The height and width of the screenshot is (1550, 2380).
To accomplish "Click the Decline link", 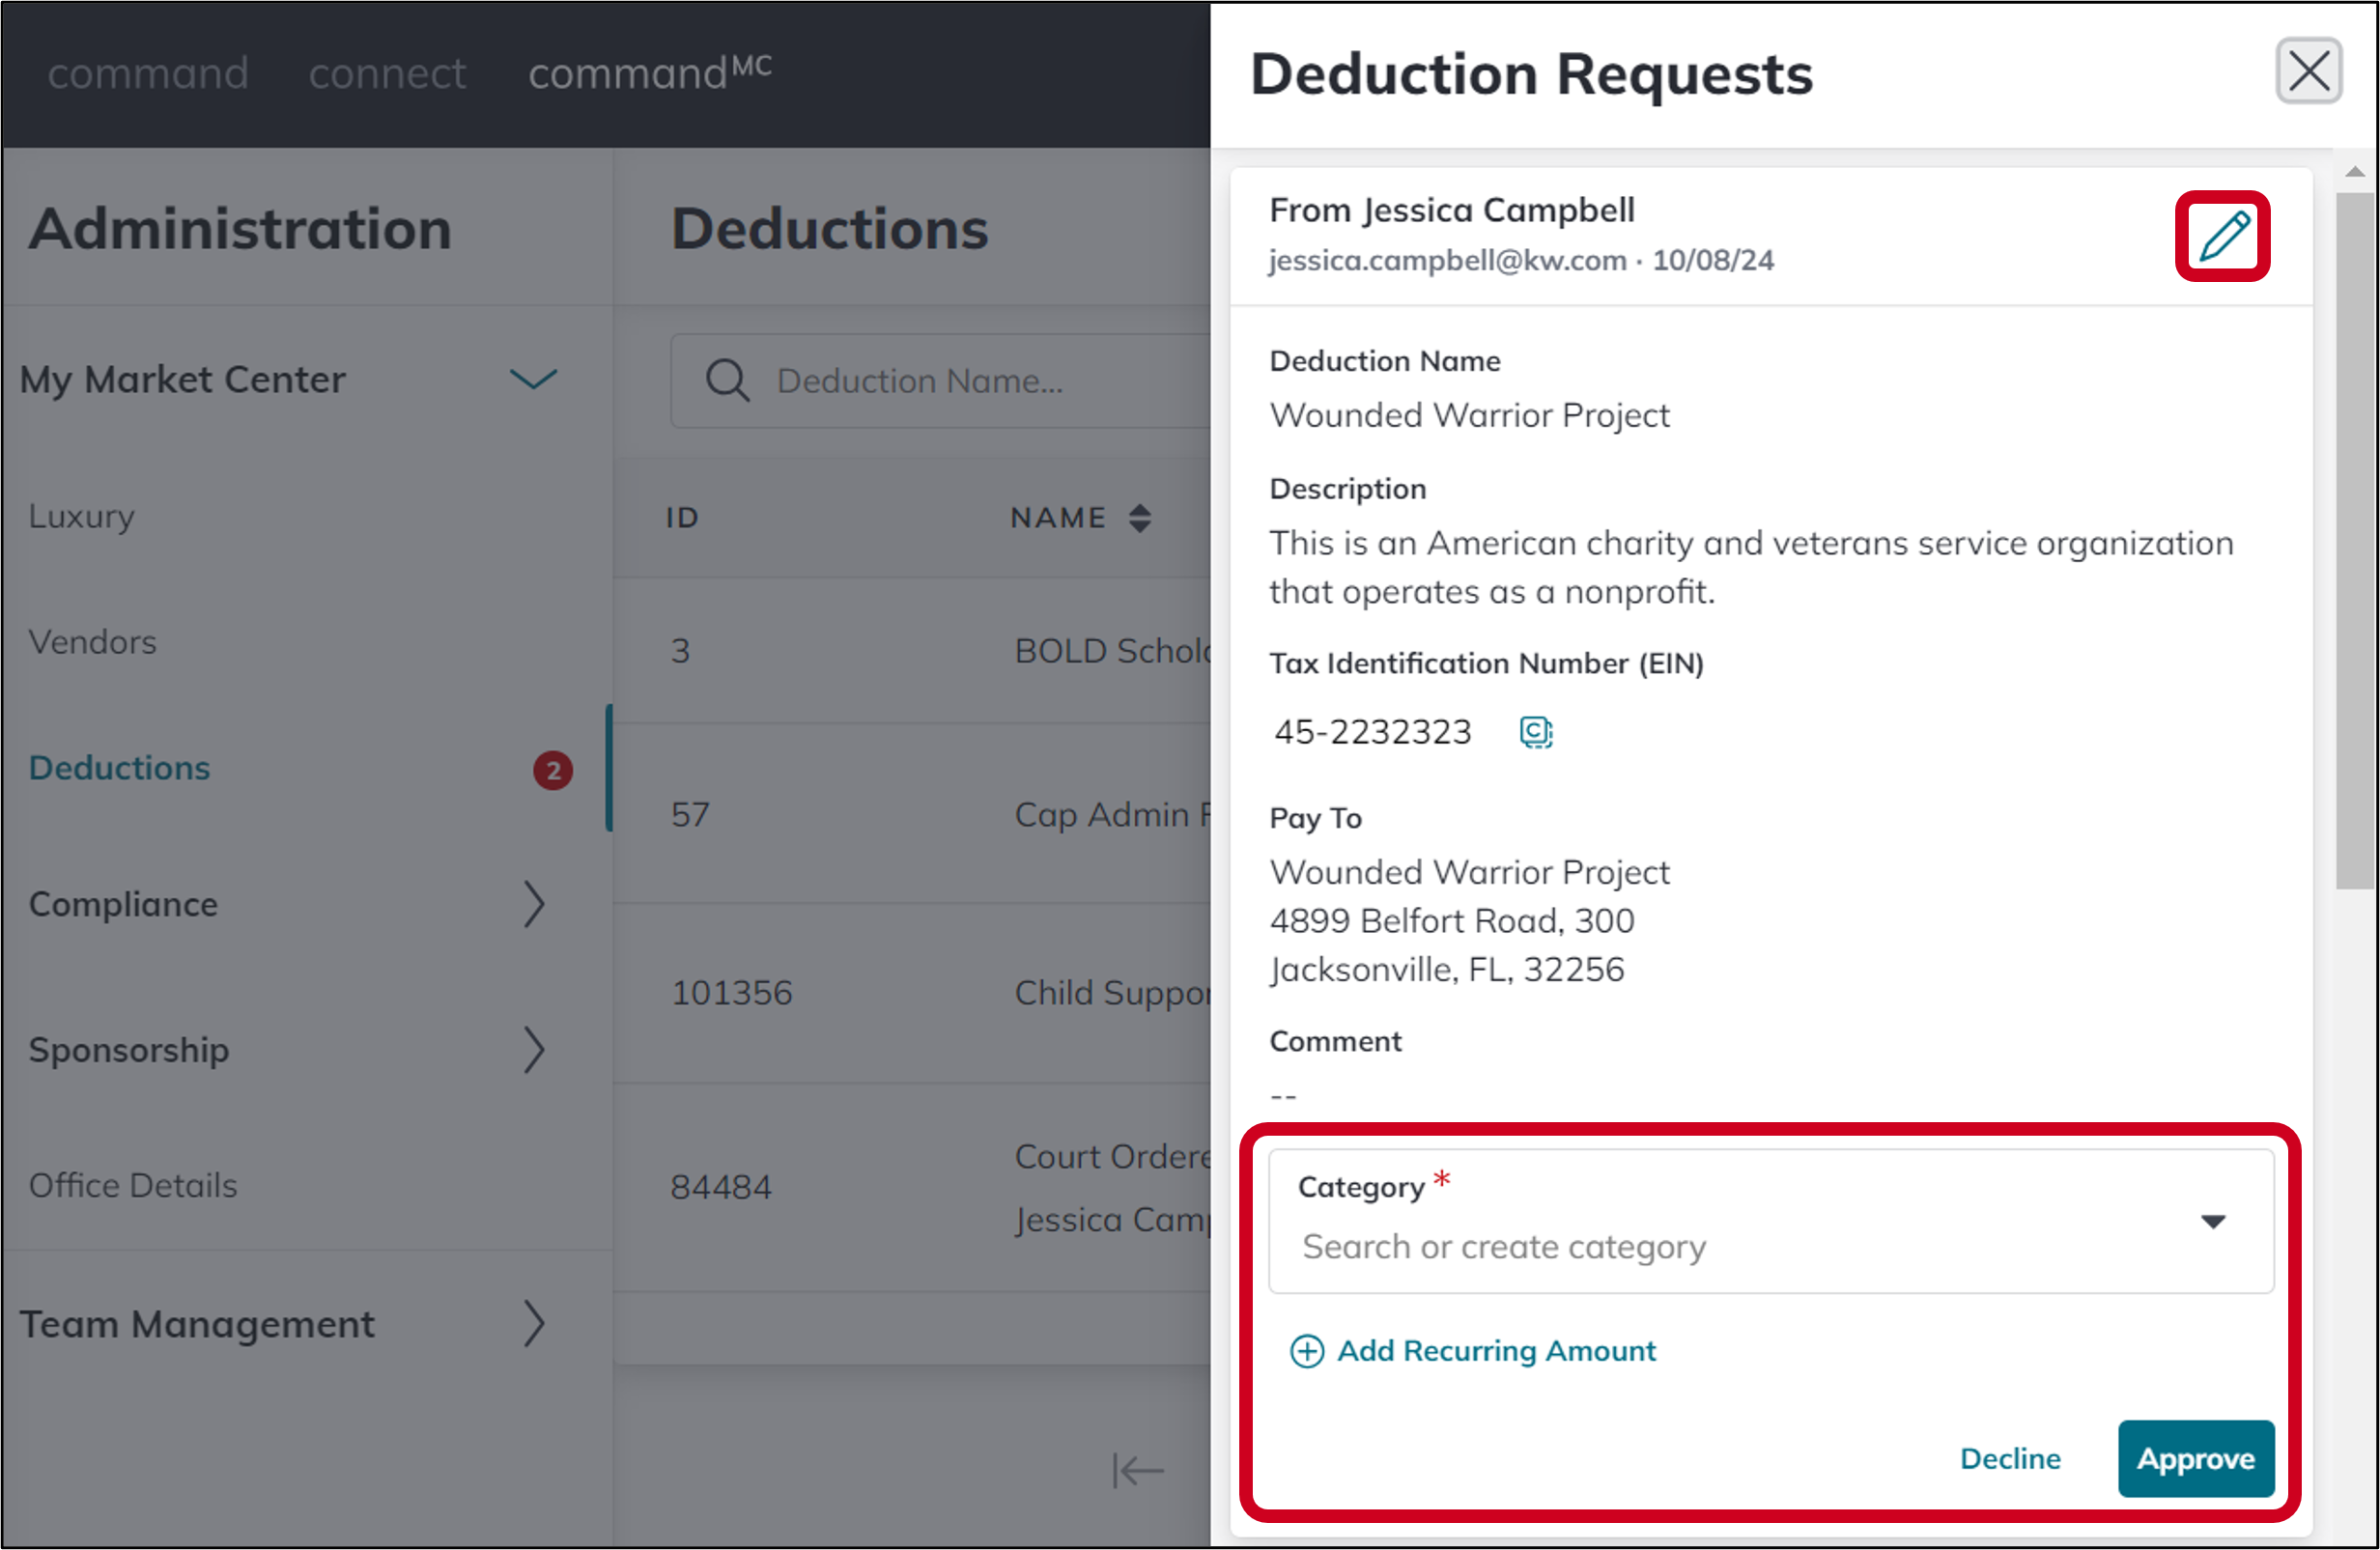I will click(2010, 1459).
